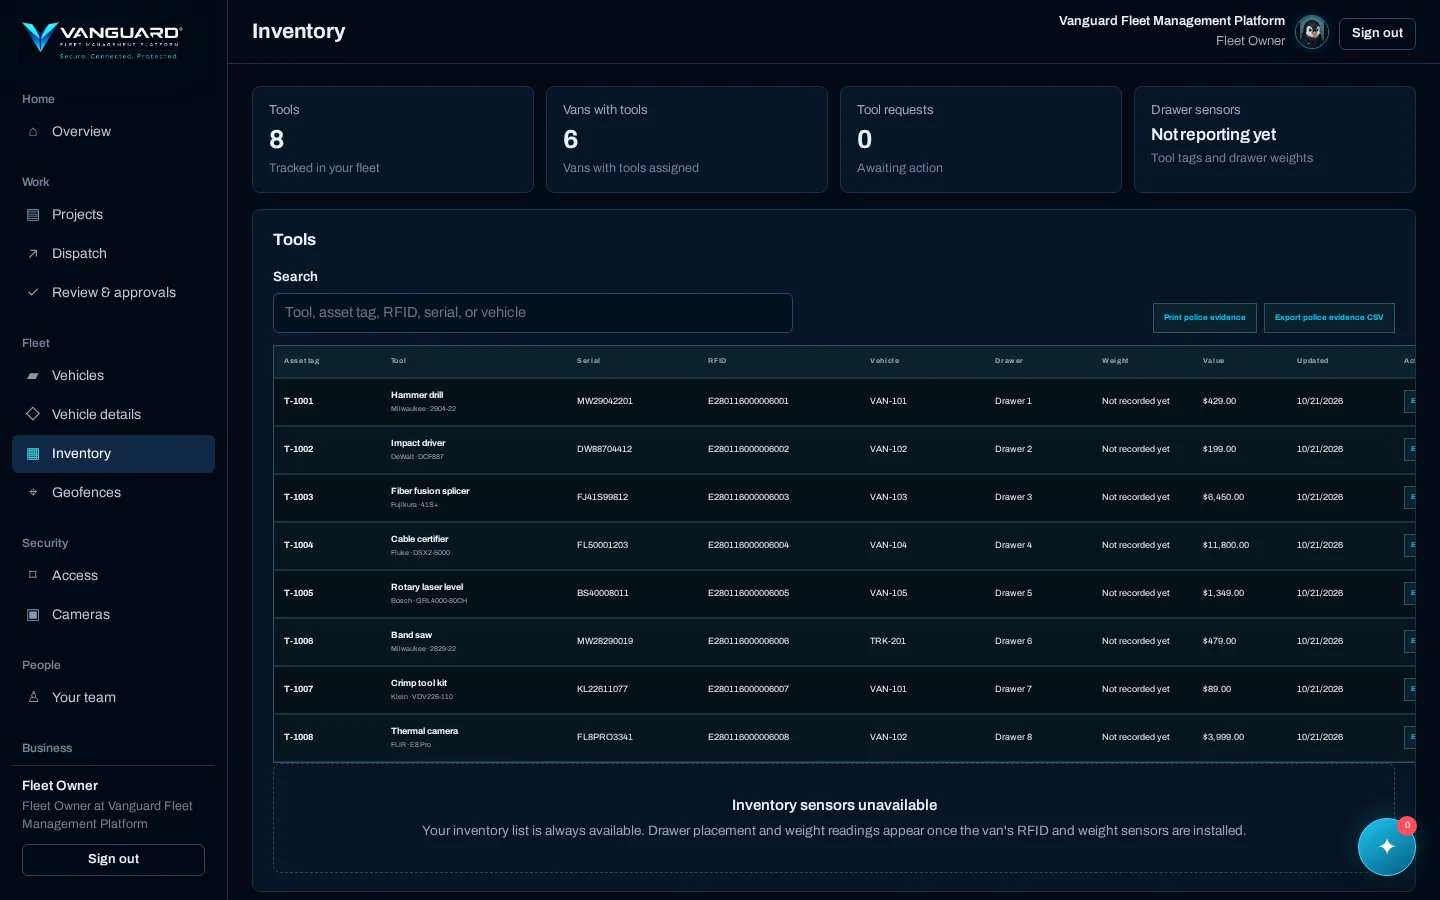Select asset tag T-1001

pos(298,401)
